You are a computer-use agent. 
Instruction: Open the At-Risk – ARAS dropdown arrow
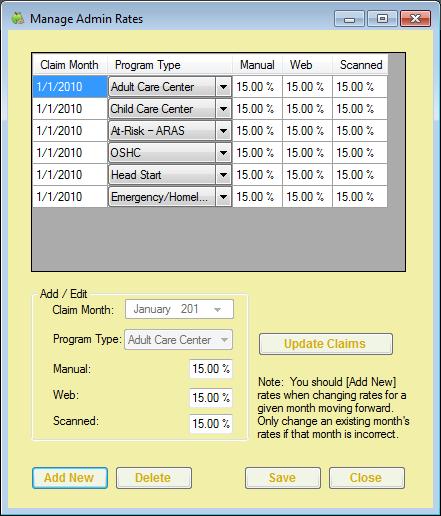223,131
